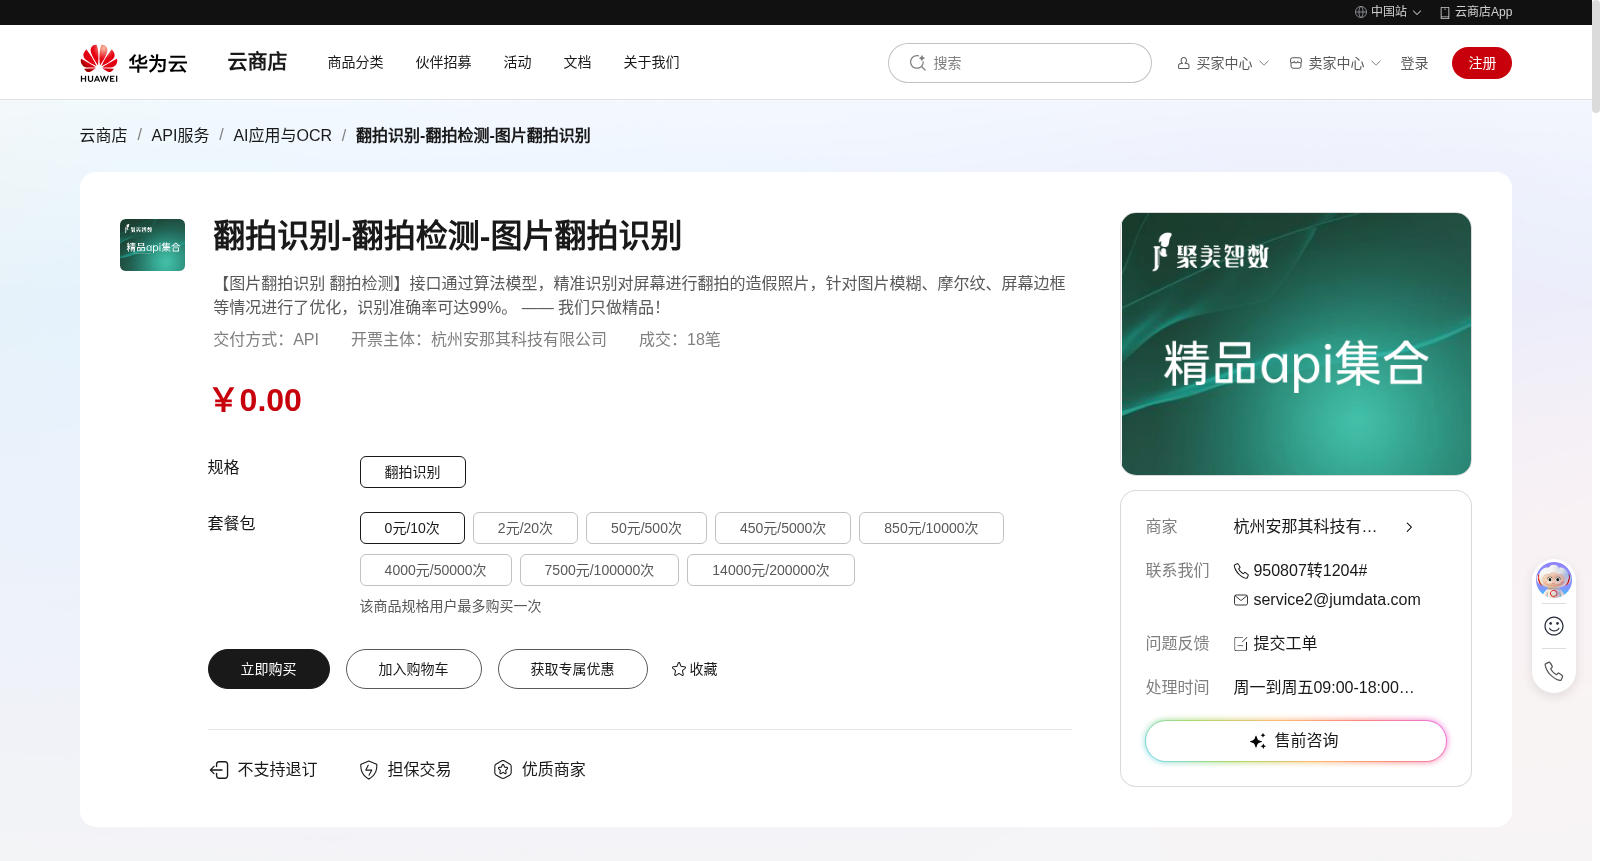1600x861 pixels.
Task: Click the small product logo thumbnail
Action: point(152,245)
